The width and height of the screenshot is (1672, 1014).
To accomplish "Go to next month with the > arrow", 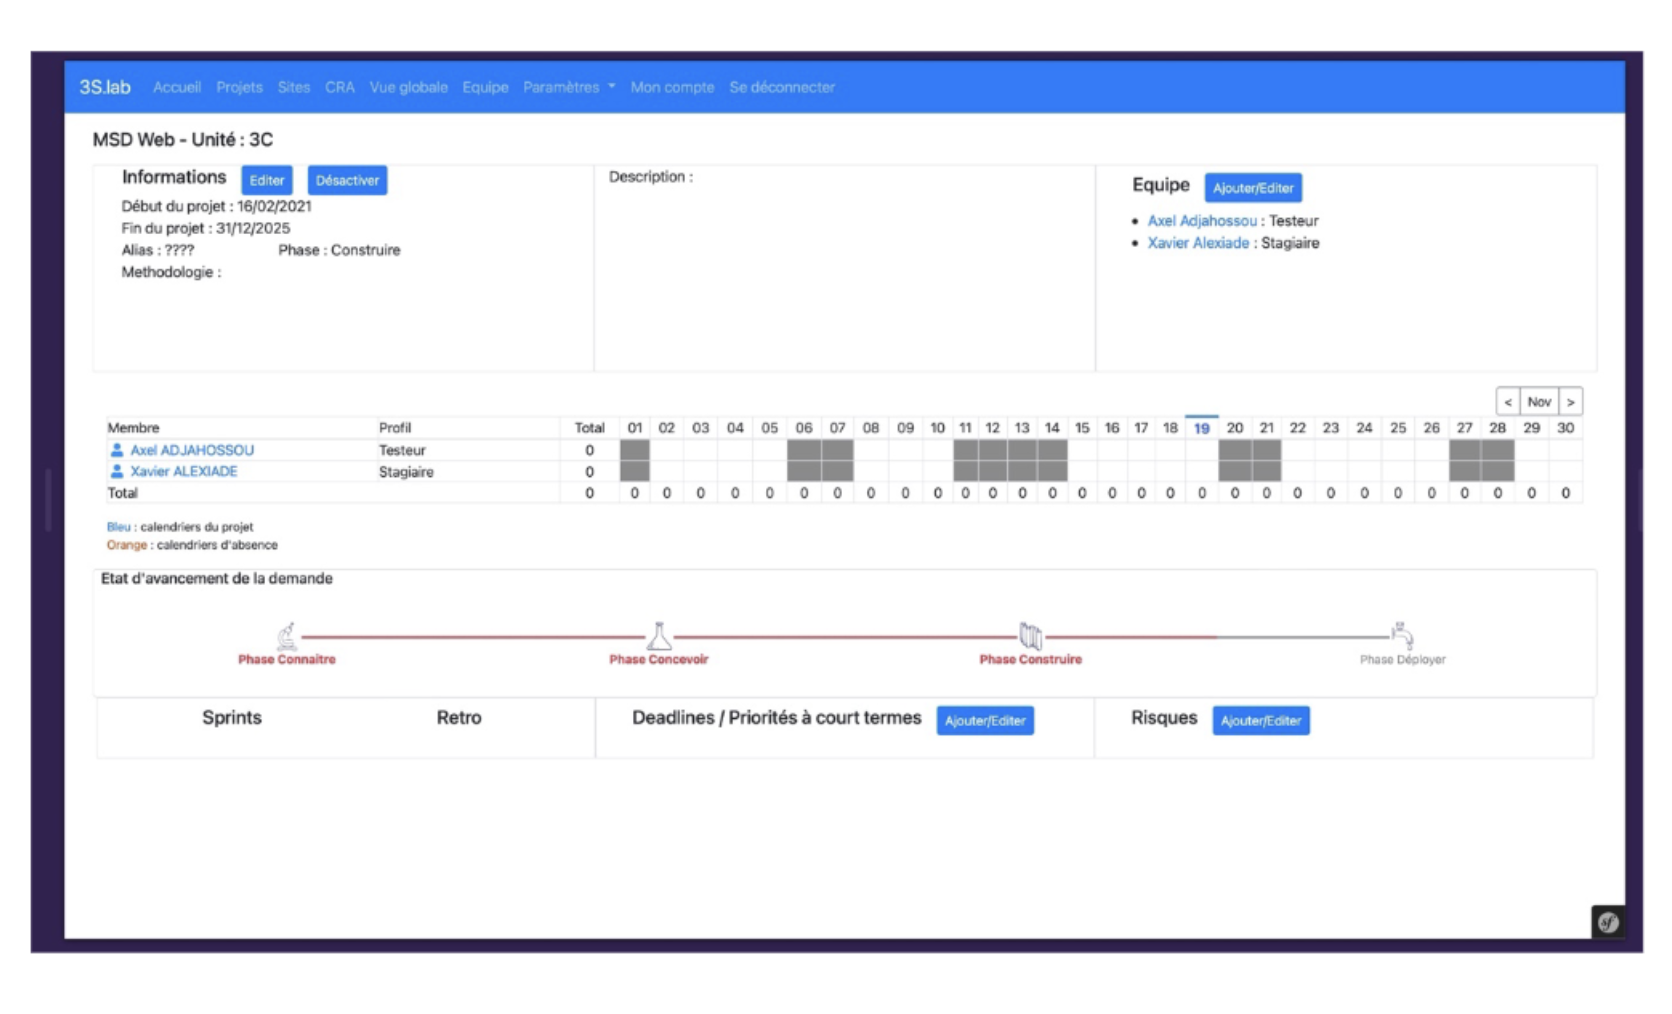I will click(x=1570, y=401).
